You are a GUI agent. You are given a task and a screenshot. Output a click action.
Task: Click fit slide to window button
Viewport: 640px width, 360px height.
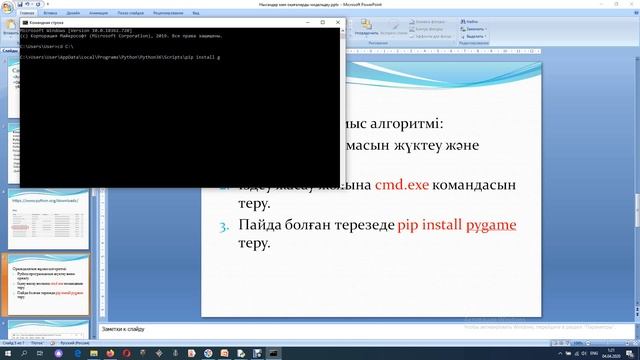(635, 343)
